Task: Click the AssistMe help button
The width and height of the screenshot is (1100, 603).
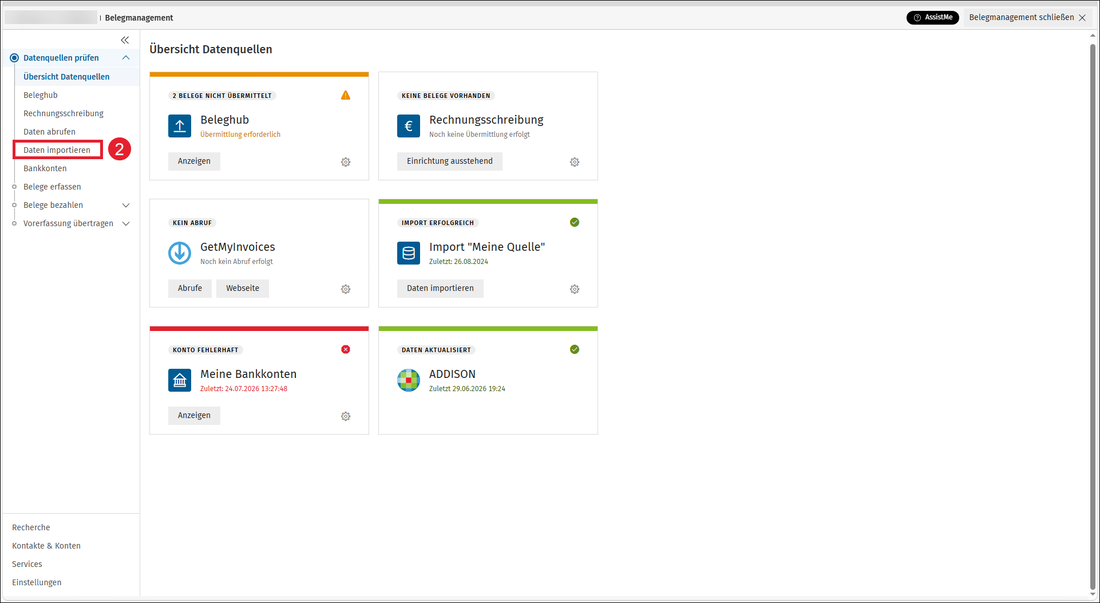Action: tap(932, 18)
